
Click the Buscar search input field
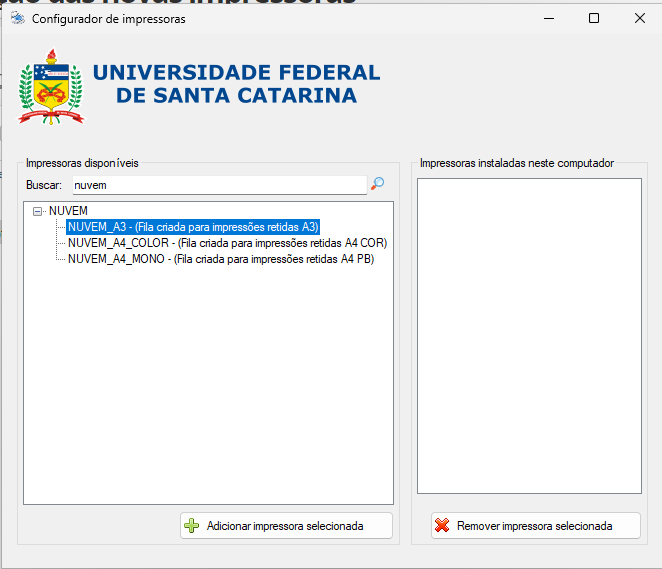point(220,185)
